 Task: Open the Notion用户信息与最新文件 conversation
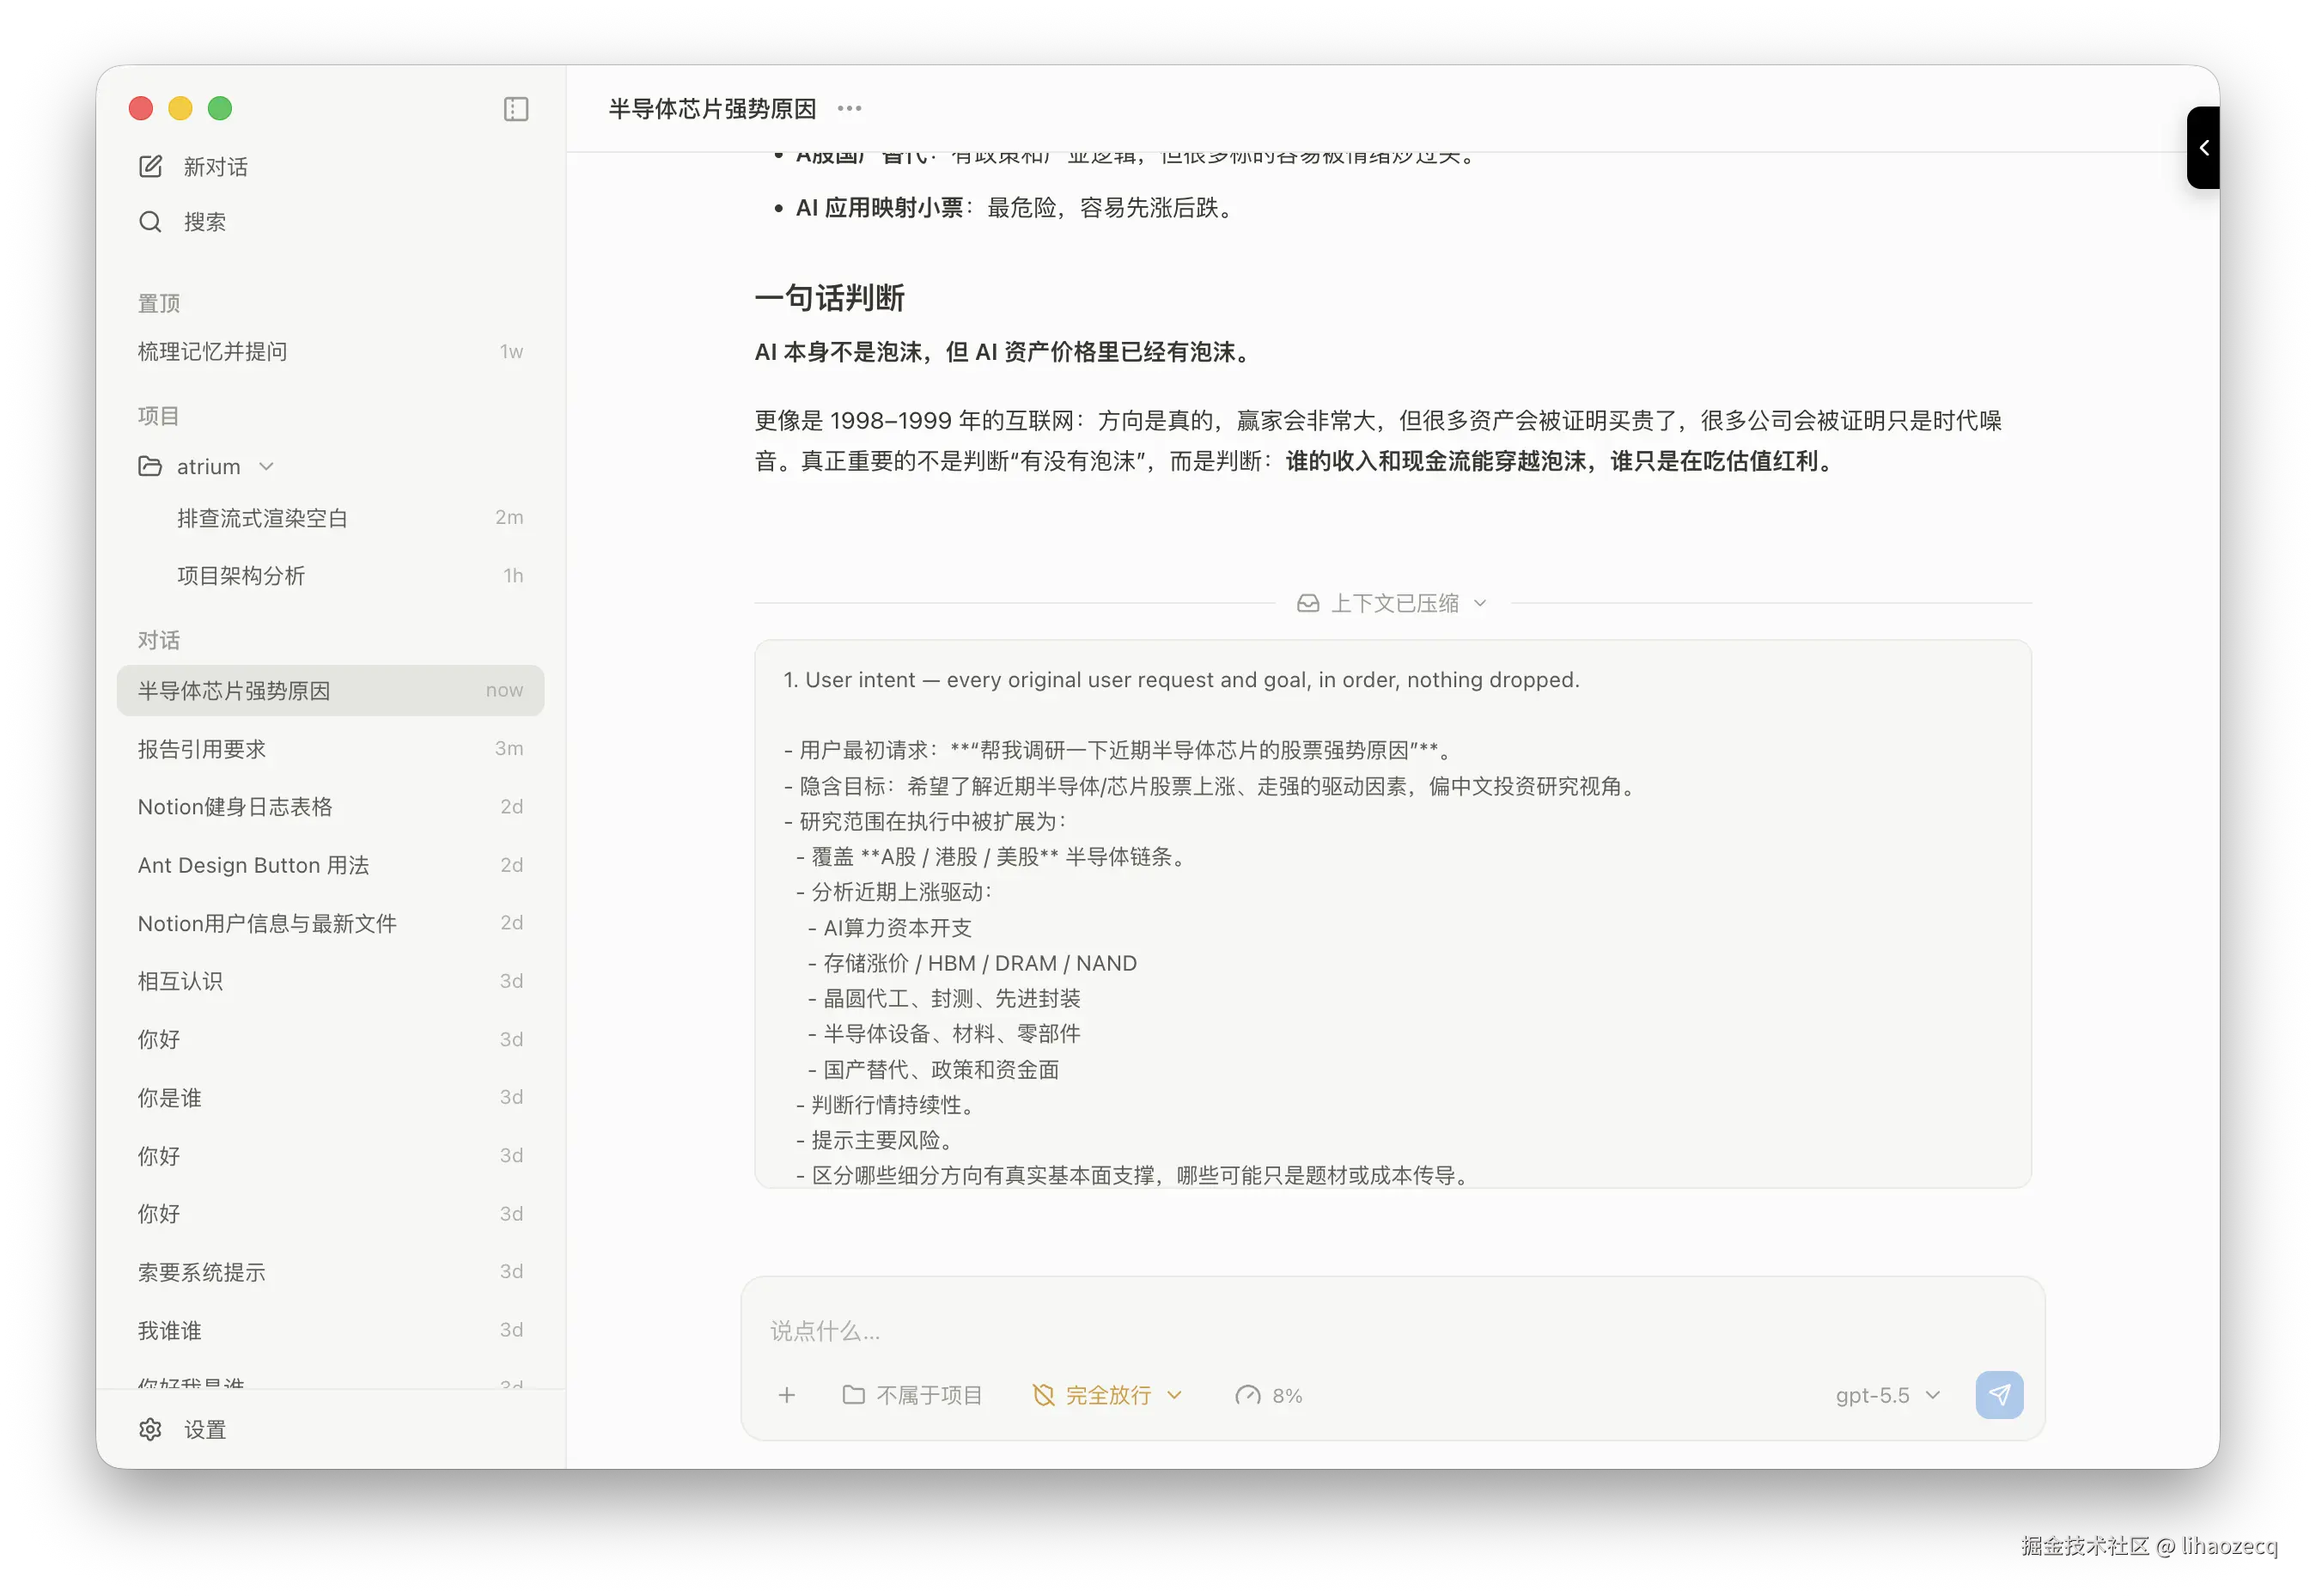330,923
